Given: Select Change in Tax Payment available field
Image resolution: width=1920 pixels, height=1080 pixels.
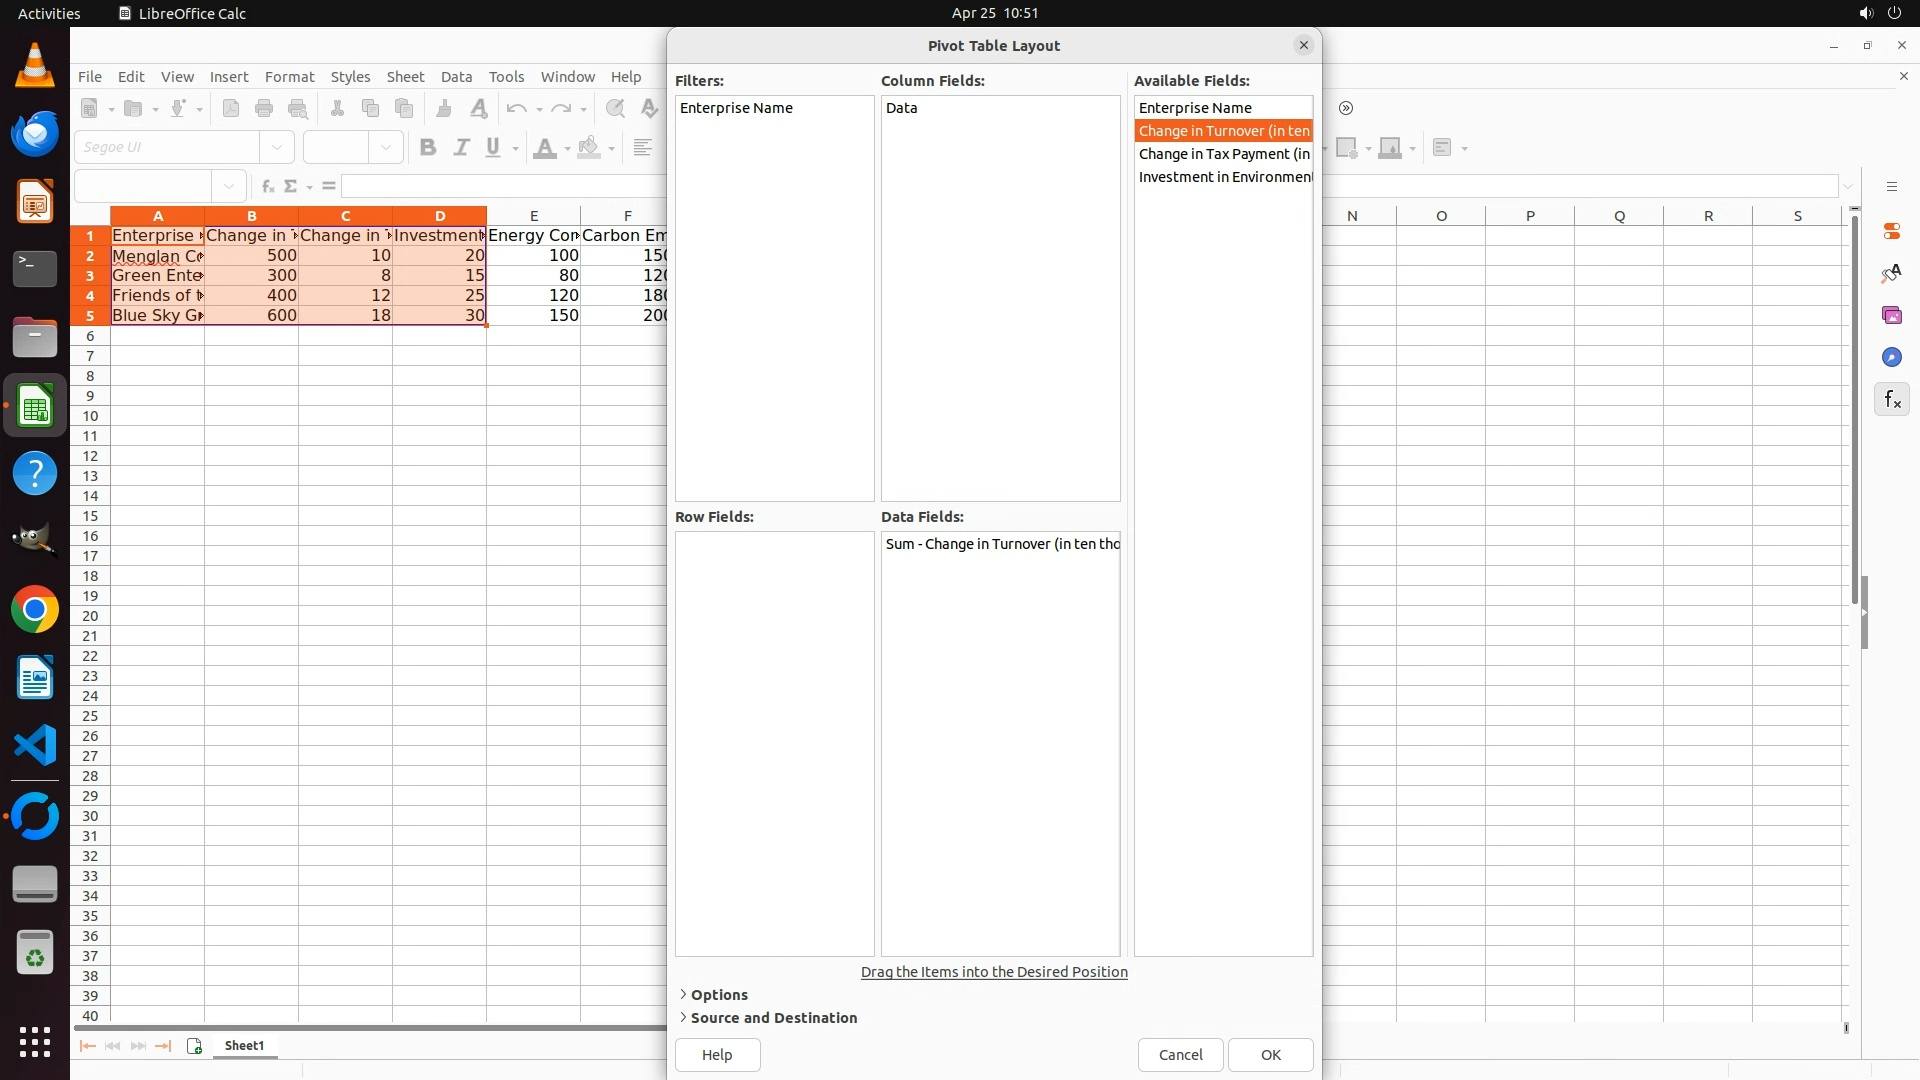Looking at the screenshot, I should click(x=1223, y=154).
